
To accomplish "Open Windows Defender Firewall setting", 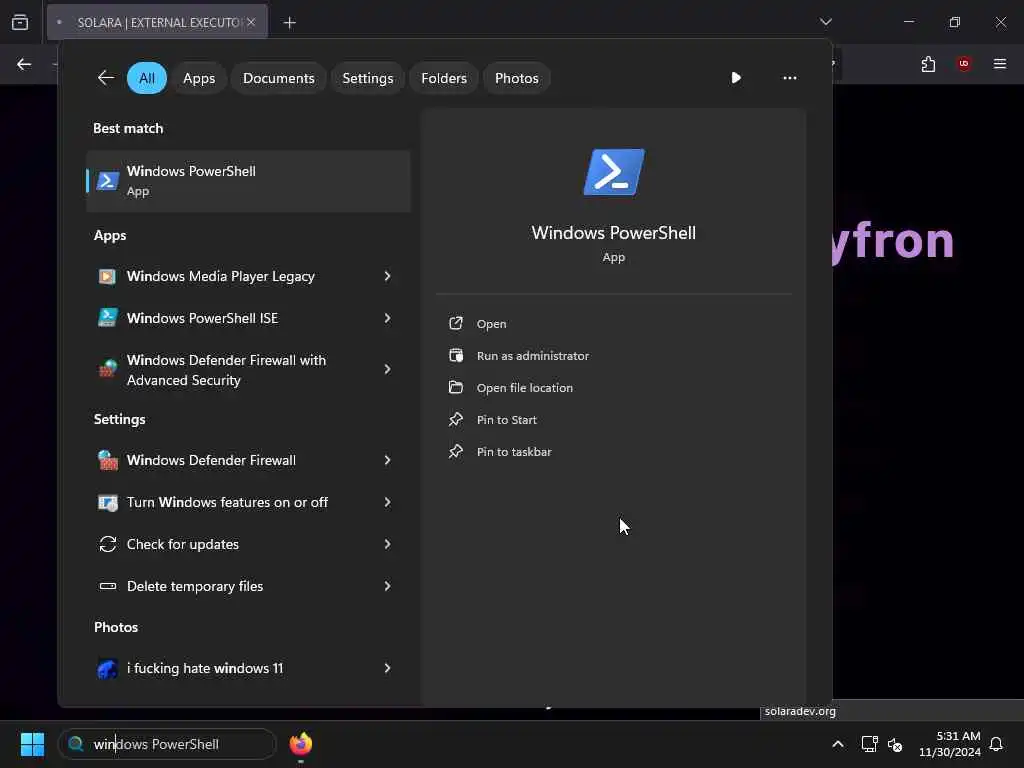I will tap(248, 460).
